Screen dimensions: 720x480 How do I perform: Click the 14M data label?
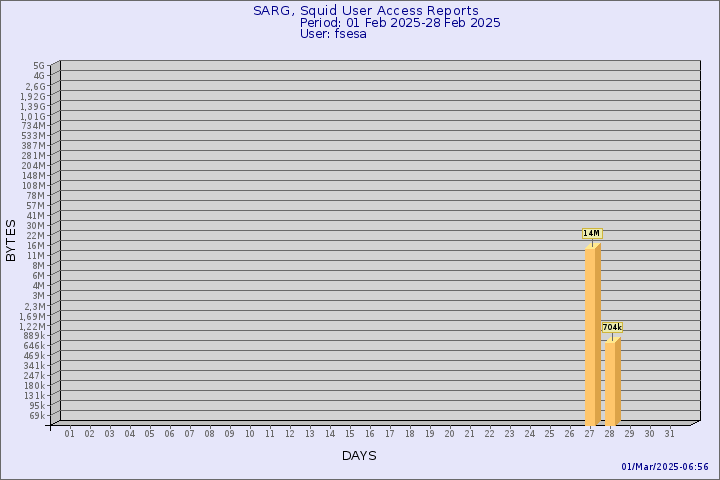coord(592,233)
